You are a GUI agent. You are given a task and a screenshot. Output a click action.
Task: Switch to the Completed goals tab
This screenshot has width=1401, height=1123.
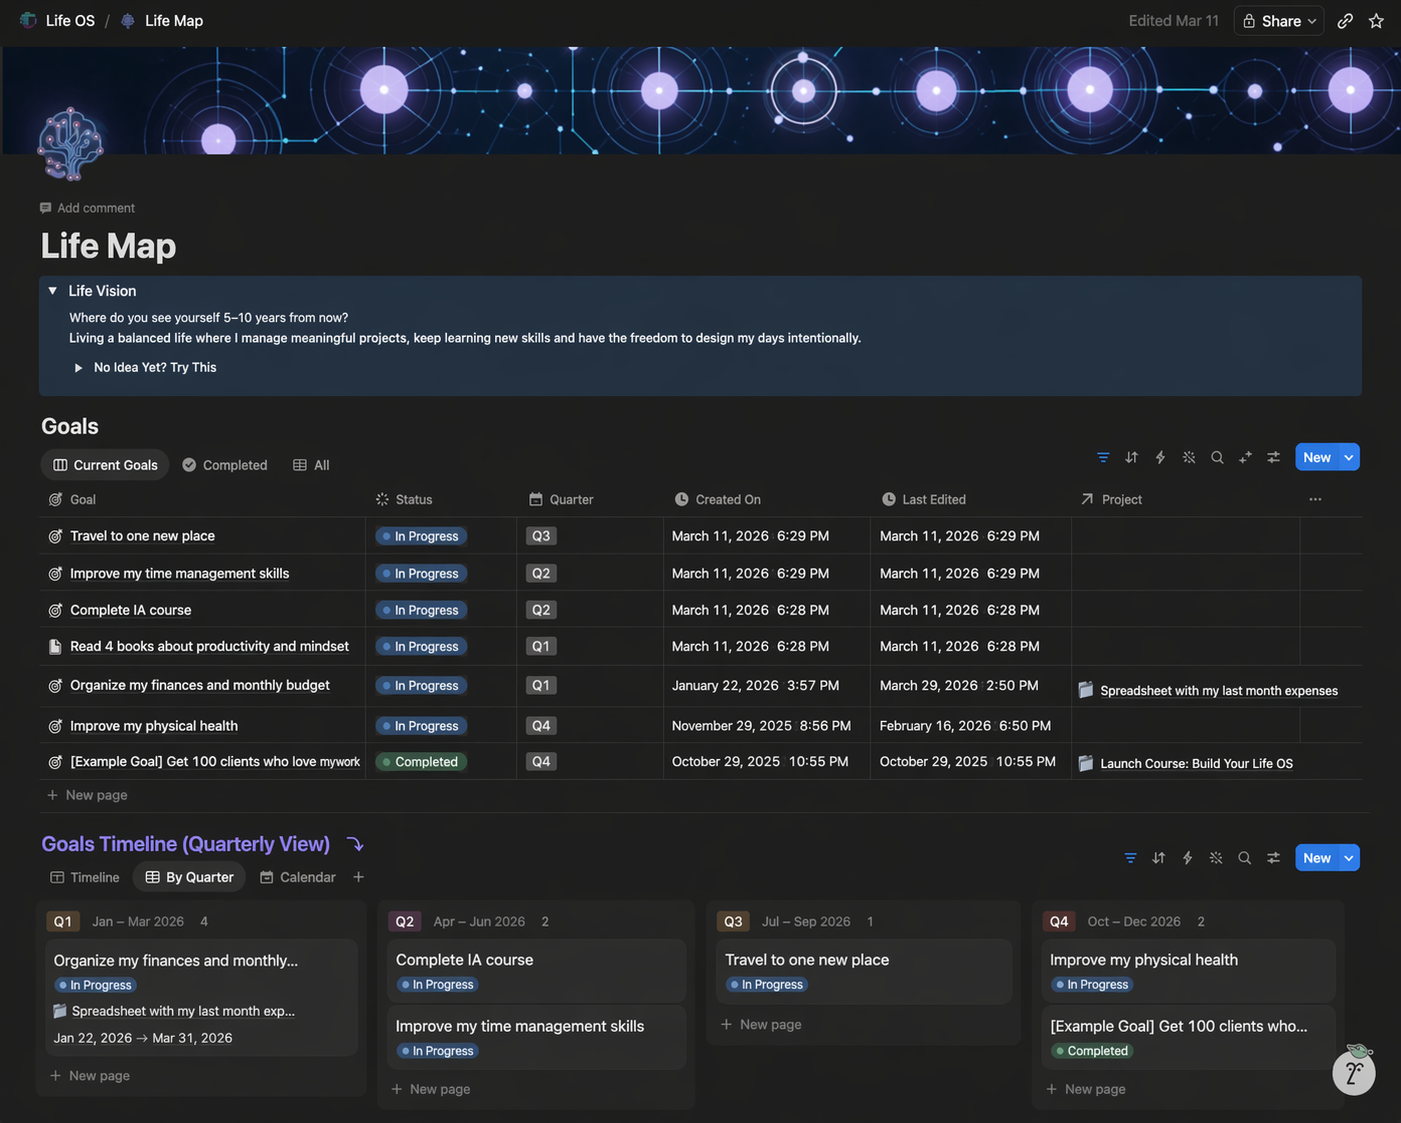tap(225, 465)
